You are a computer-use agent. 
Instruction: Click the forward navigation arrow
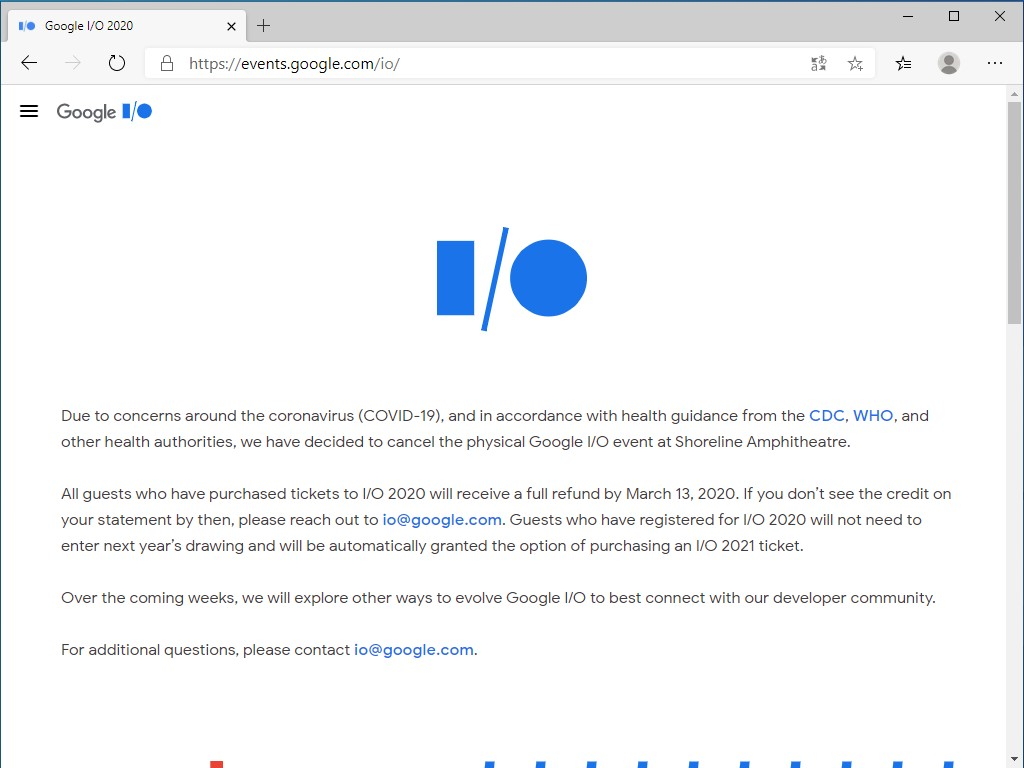[72, 62]
